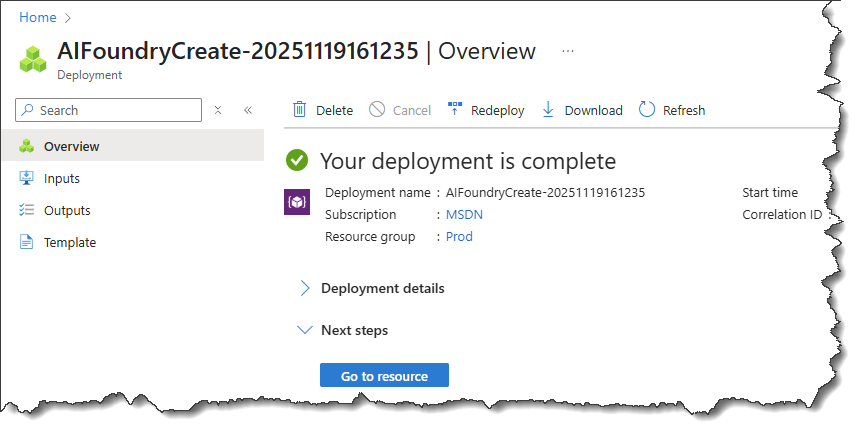Click the Delete trash can icon
The height and width of the screenshot is (437, 865).
pos(299,110)
